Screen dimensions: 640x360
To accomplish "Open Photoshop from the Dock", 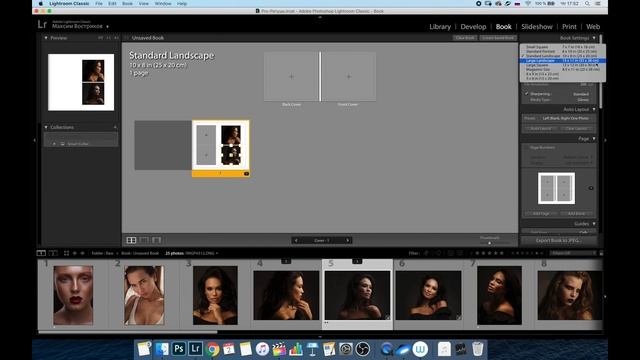I will [179, 349].
